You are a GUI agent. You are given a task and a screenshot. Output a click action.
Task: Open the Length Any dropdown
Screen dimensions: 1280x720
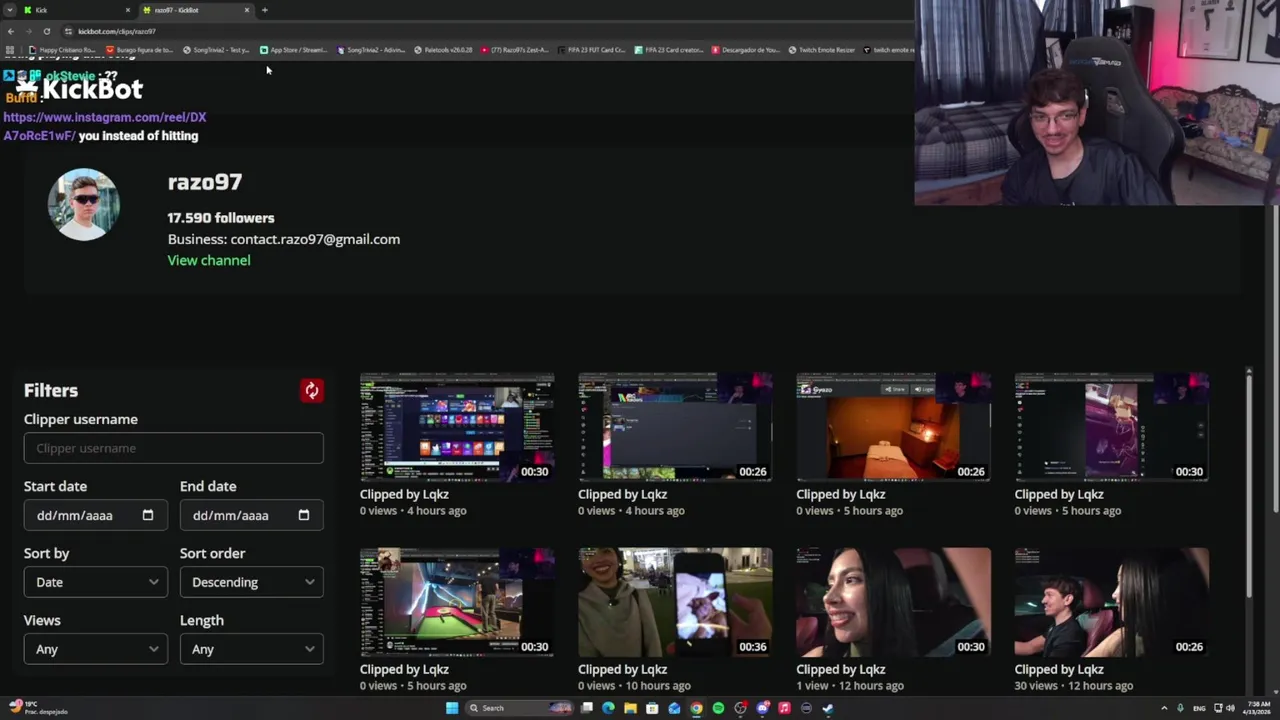[252, 649]
